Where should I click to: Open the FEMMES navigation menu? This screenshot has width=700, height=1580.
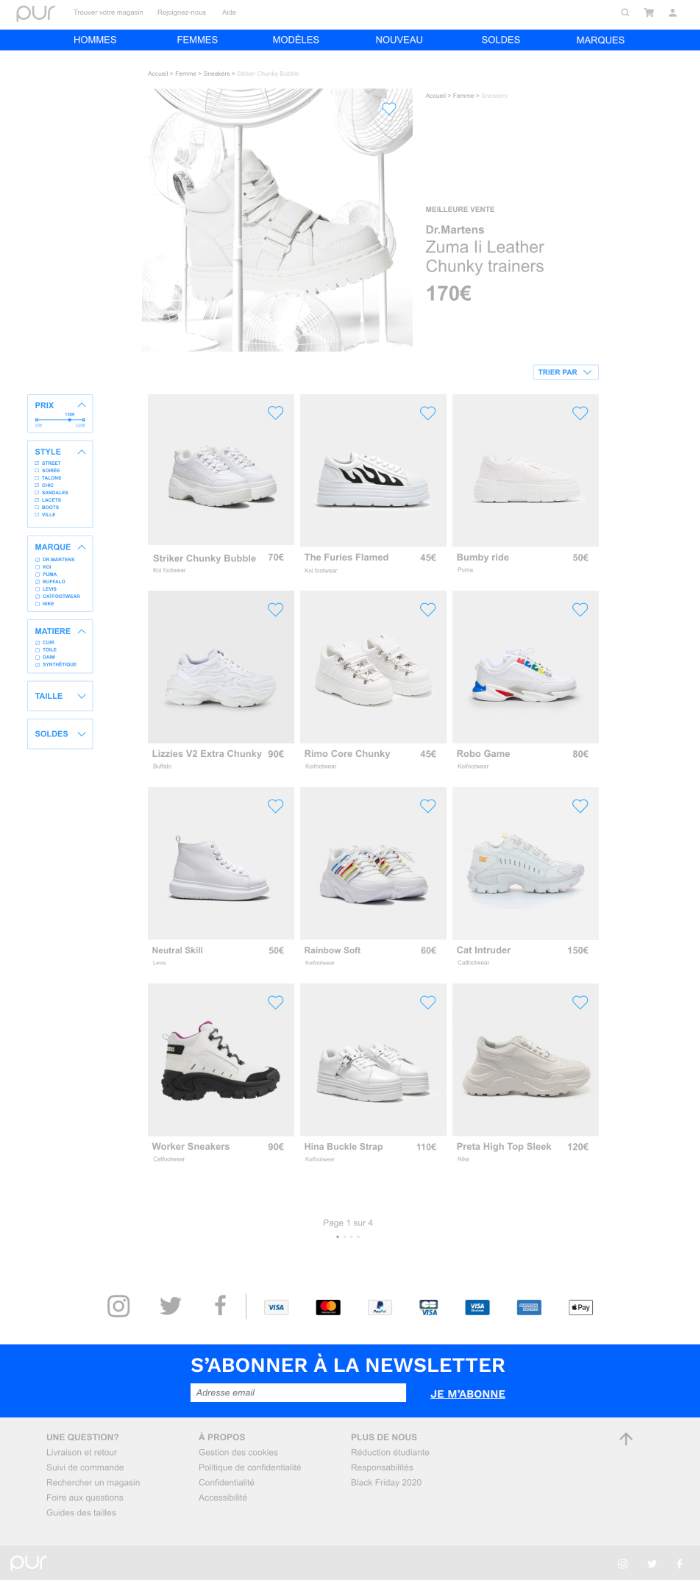click(197, 40)
